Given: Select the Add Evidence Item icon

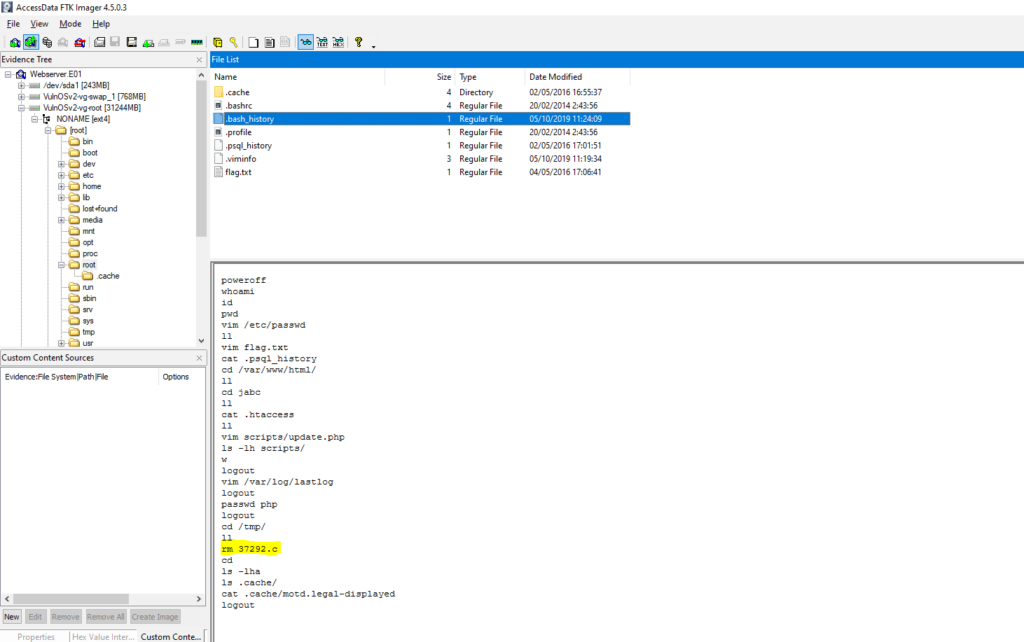Looking at the screenshot, I should 13,41.
